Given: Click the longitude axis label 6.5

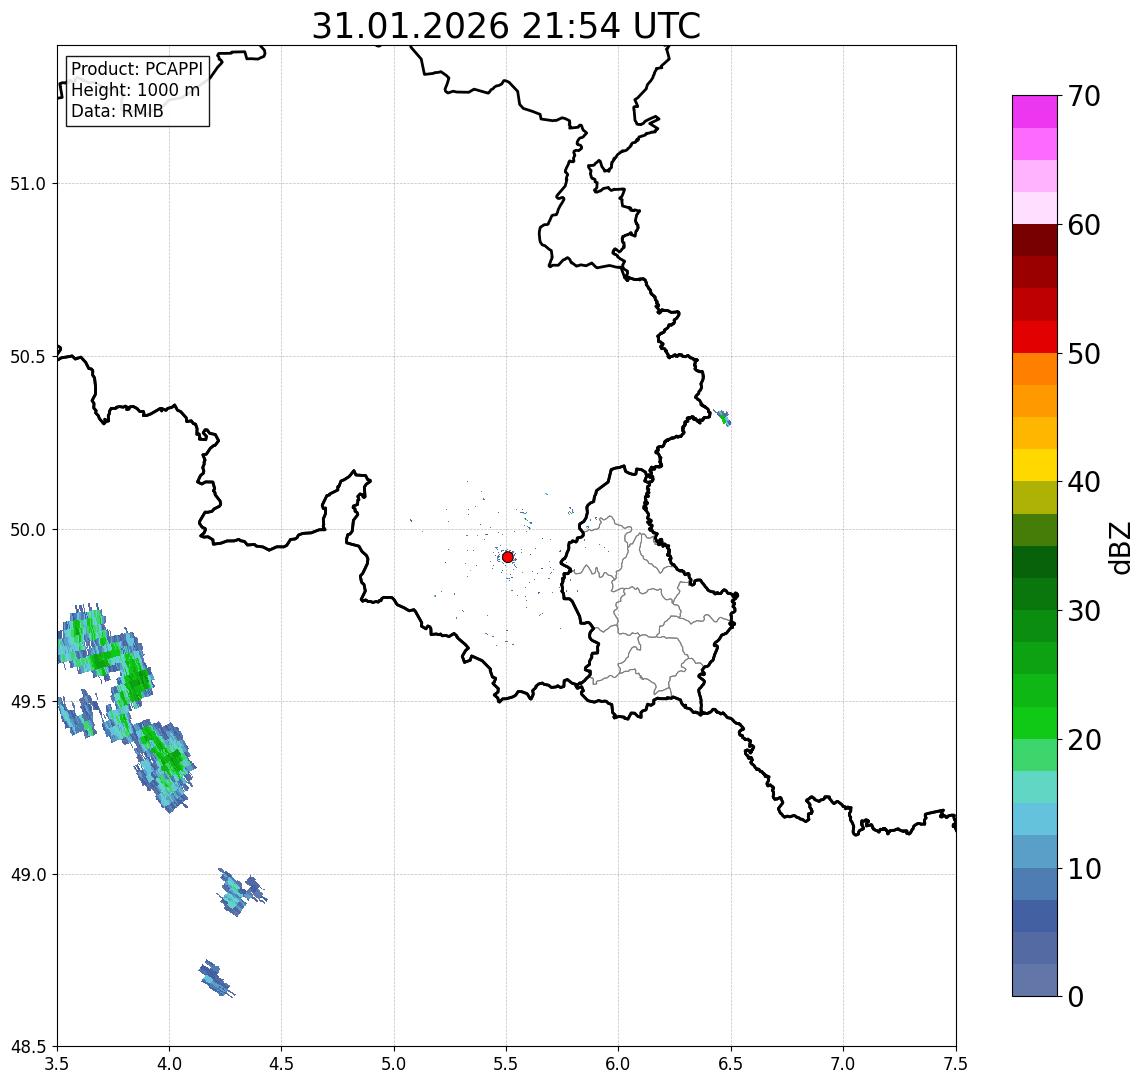Looking at the screenshot, I should pyautogui.click(x=731, y=1064).
